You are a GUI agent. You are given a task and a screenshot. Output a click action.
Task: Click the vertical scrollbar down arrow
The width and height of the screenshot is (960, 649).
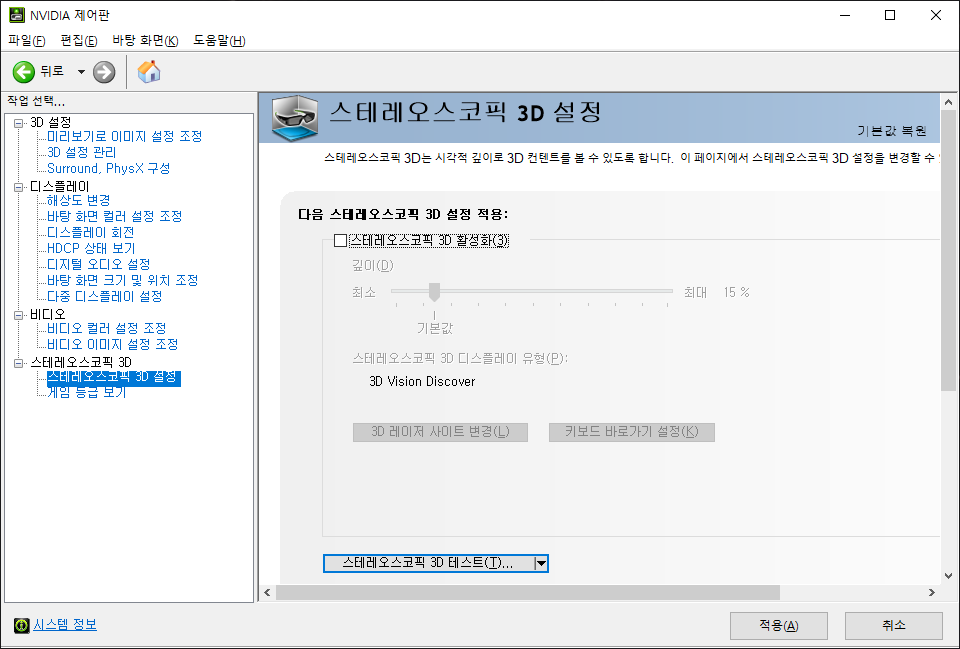click(948, 576)
